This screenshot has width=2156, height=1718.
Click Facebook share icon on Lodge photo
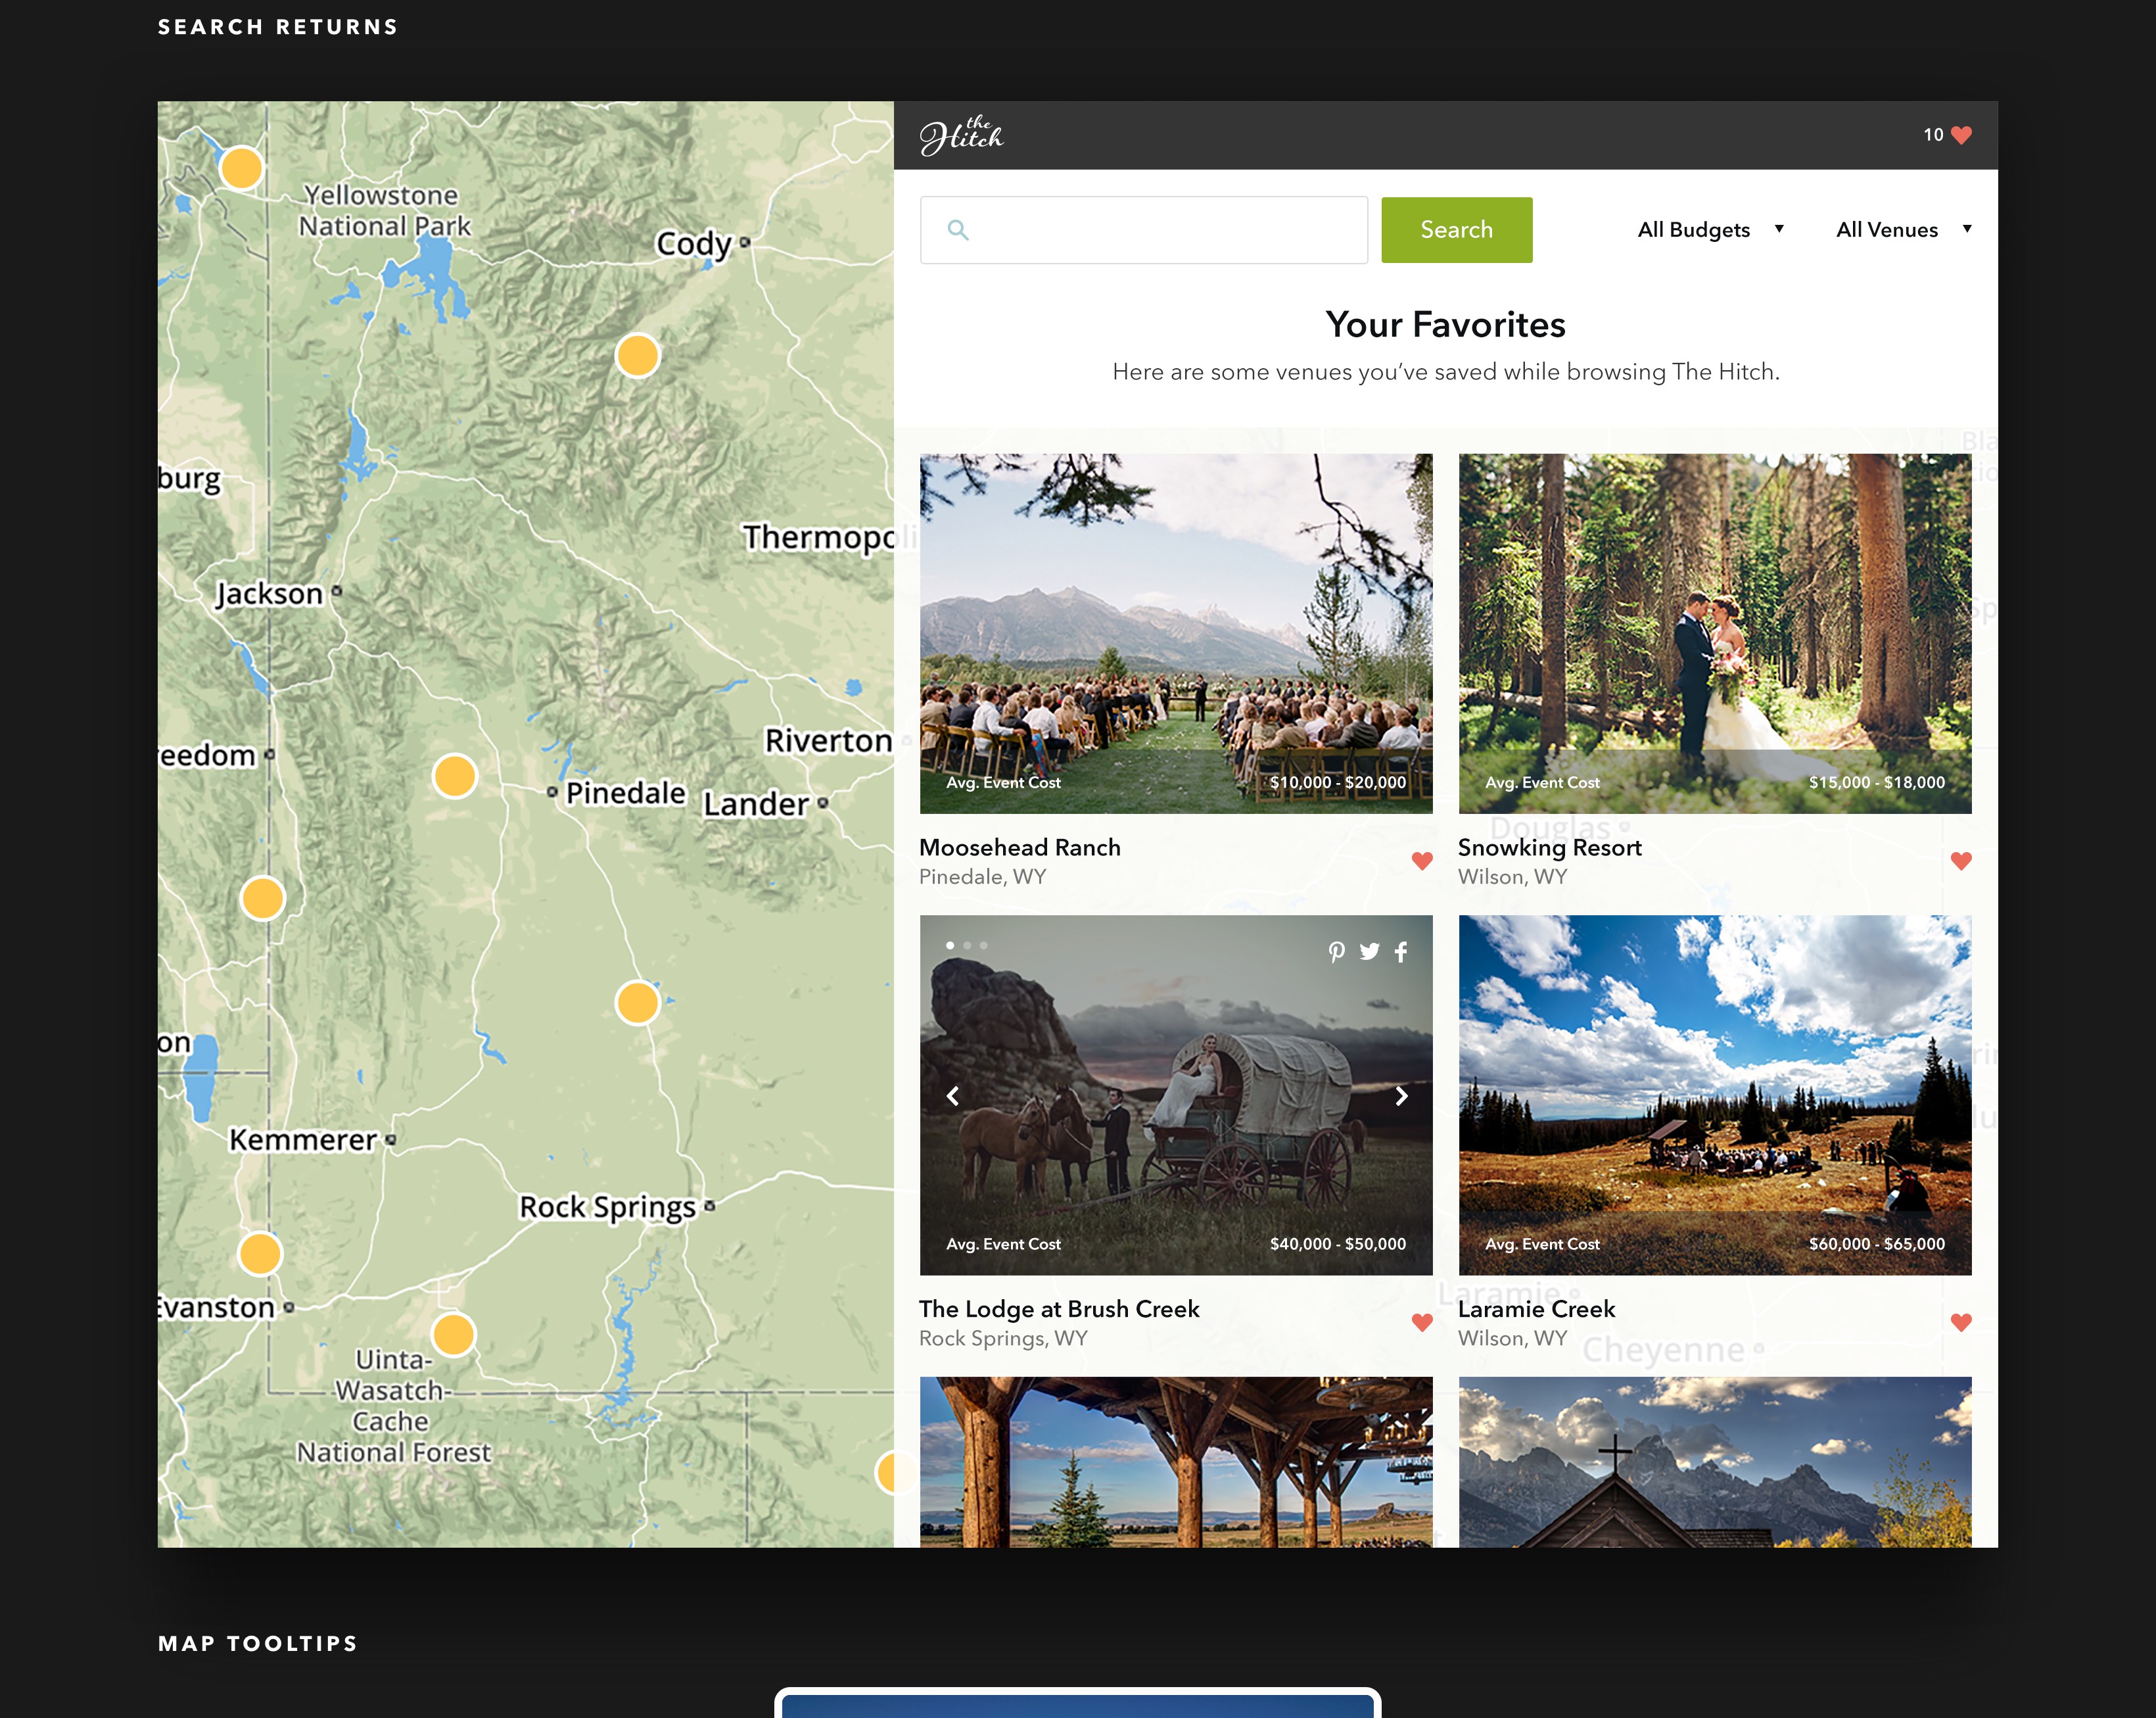click(1401, 951)
